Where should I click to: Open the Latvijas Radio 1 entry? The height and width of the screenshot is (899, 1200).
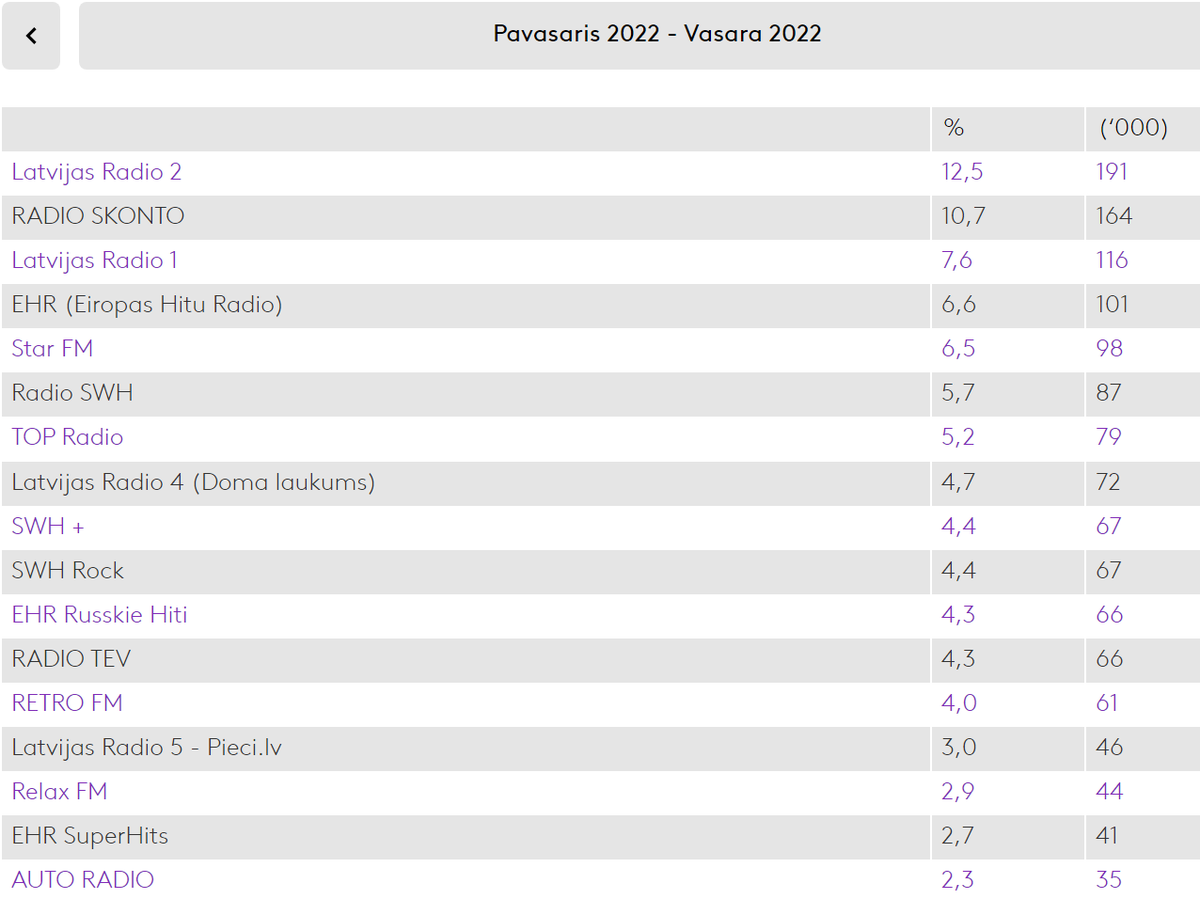(95, 260)
